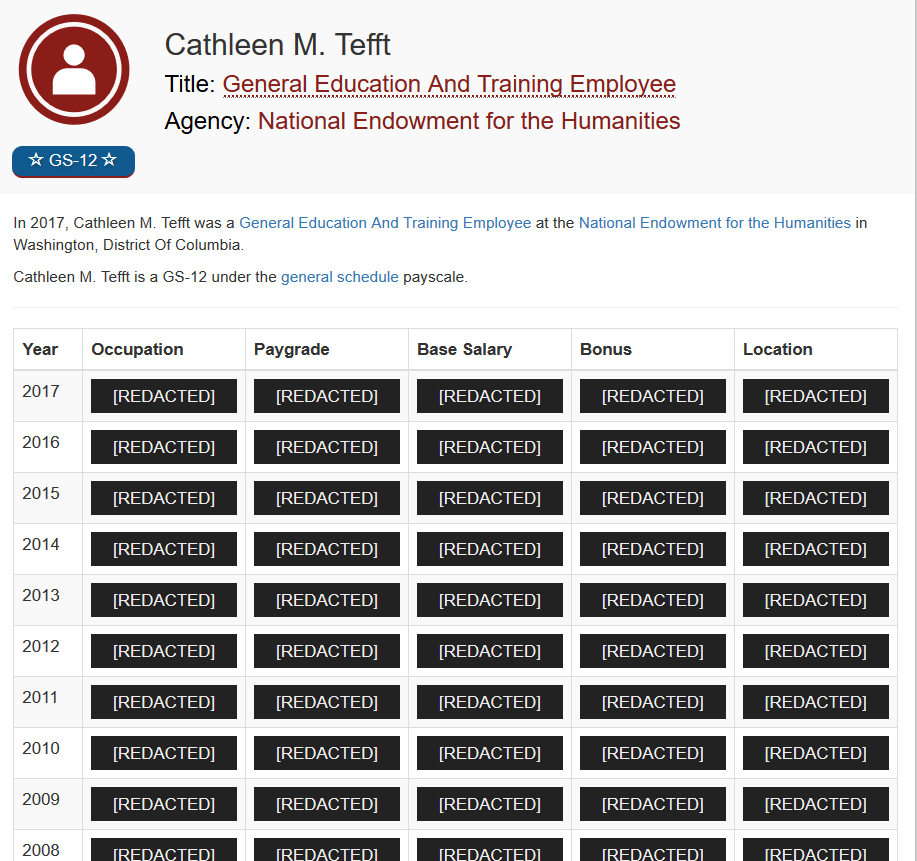Click the redacted Bonus cell for 2013
Viewport: 917px width, 861px height.
tap(653, 600)
